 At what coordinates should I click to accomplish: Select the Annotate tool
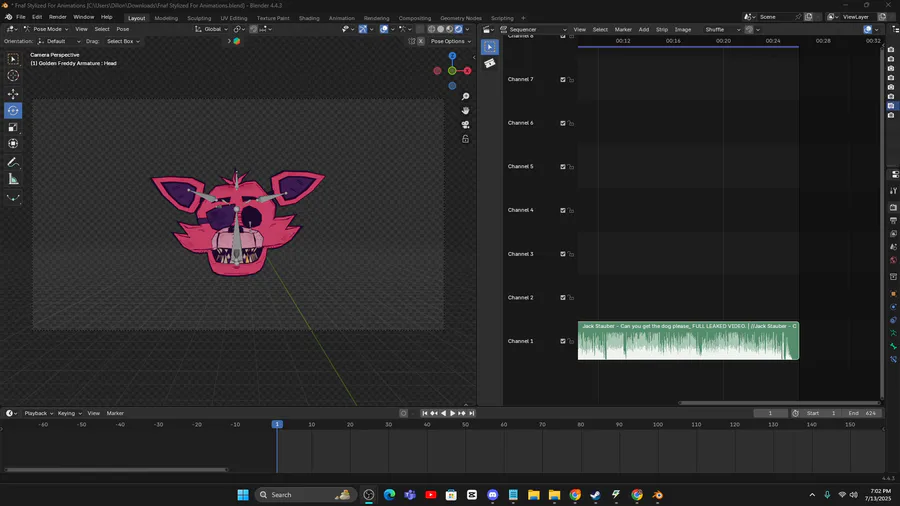coord(13,163)
